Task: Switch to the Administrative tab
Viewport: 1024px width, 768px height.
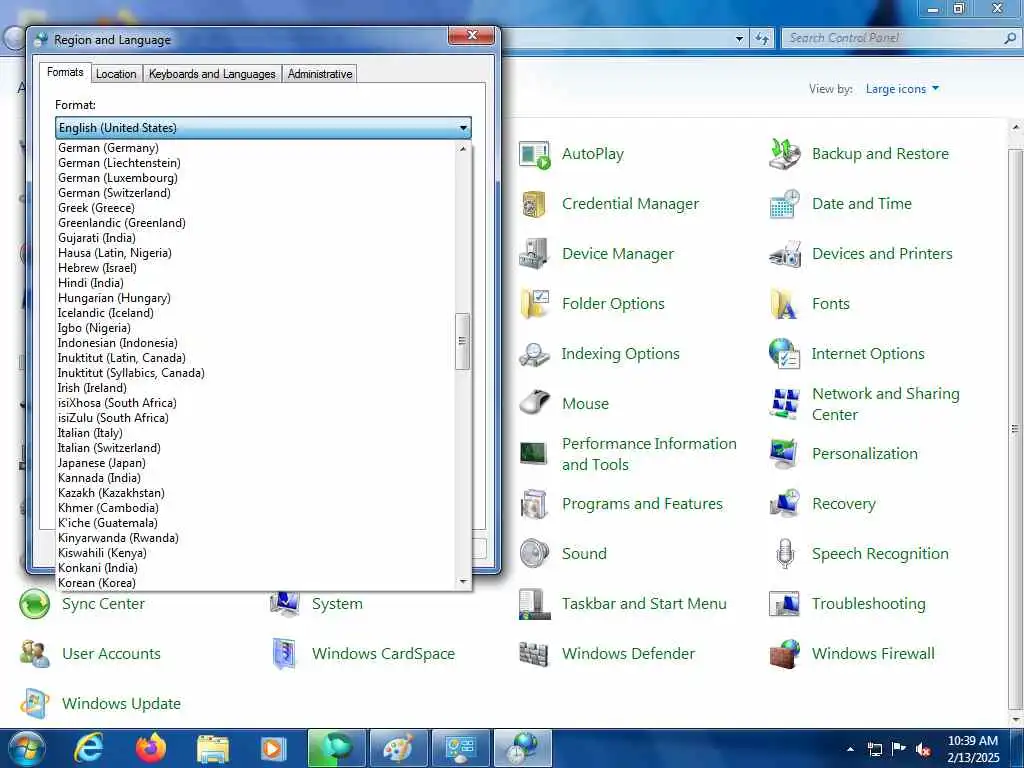Action: pyautogui.click(x=320, y=74)
